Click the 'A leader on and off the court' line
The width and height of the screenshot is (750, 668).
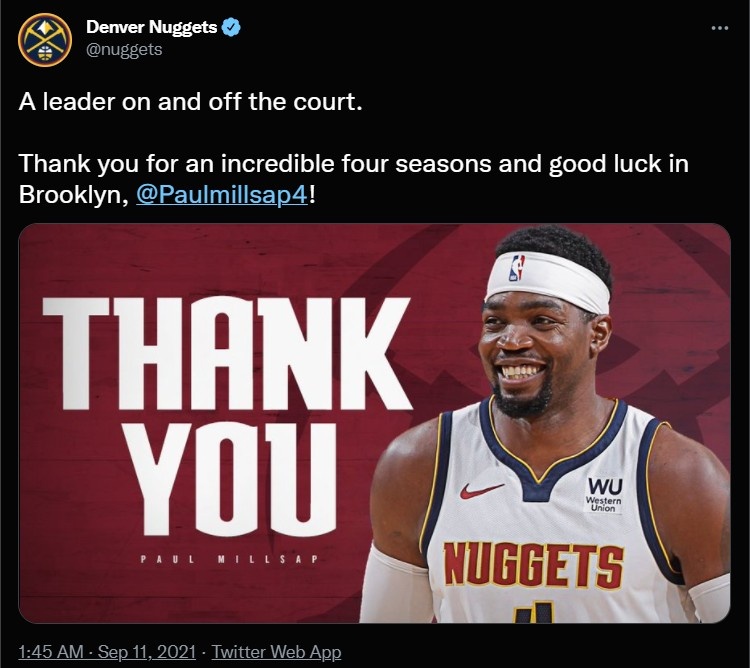[x=190, y=102]
